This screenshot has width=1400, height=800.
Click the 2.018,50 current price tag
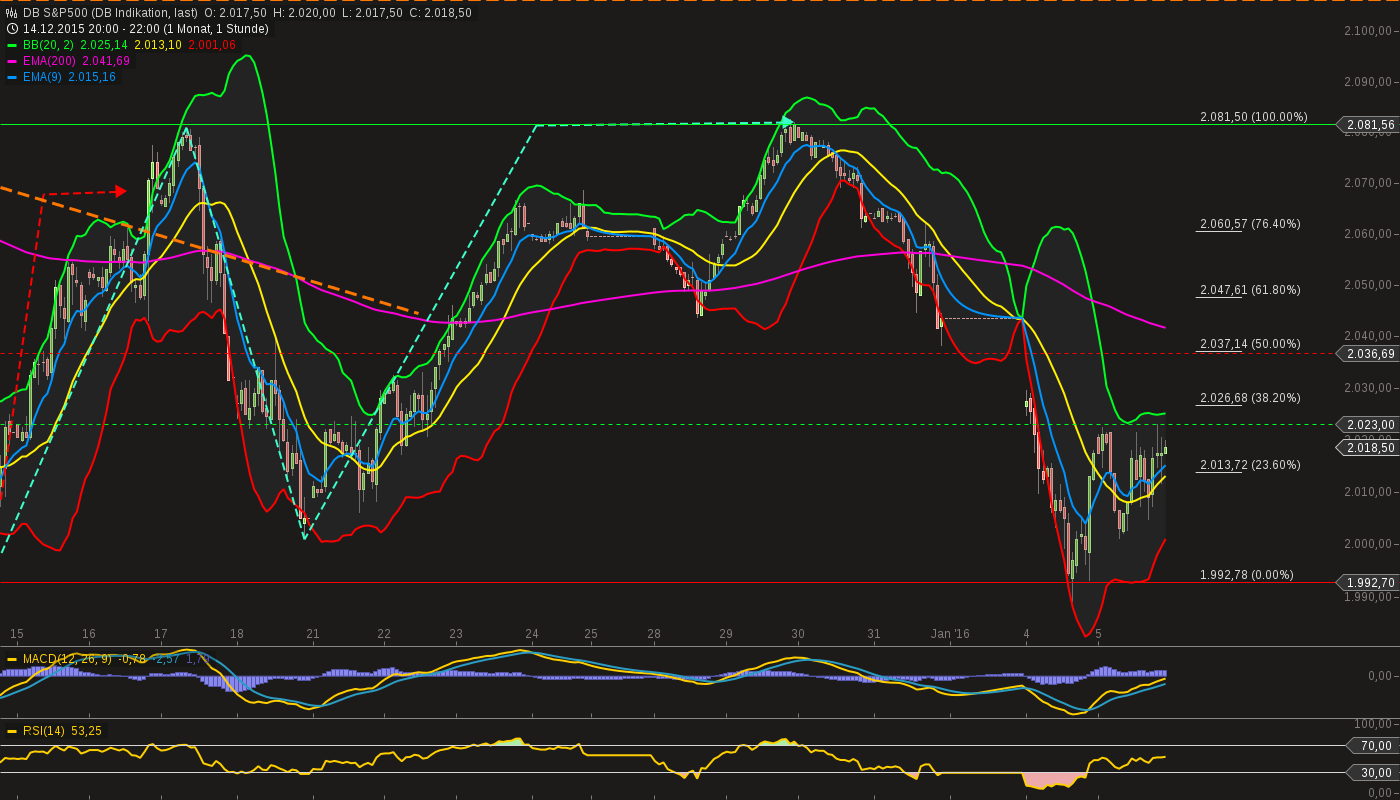click(1369, 448)
